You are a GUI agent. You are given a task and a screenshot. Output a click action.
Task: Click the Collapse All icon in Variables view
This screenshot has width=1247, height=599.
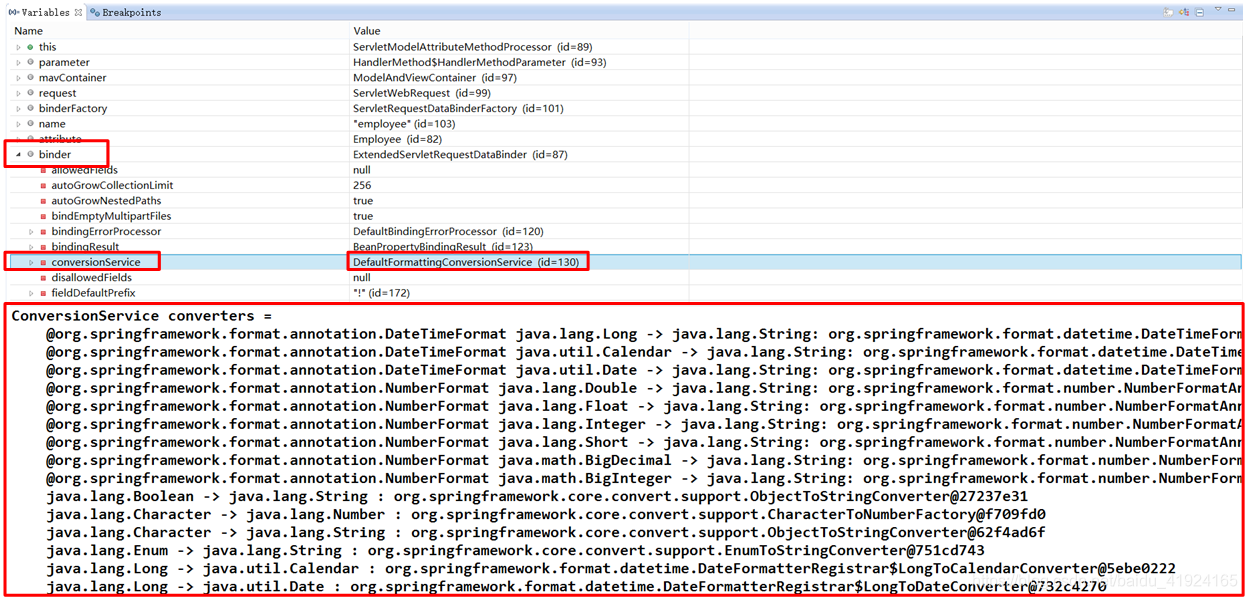pos(1199,12)
